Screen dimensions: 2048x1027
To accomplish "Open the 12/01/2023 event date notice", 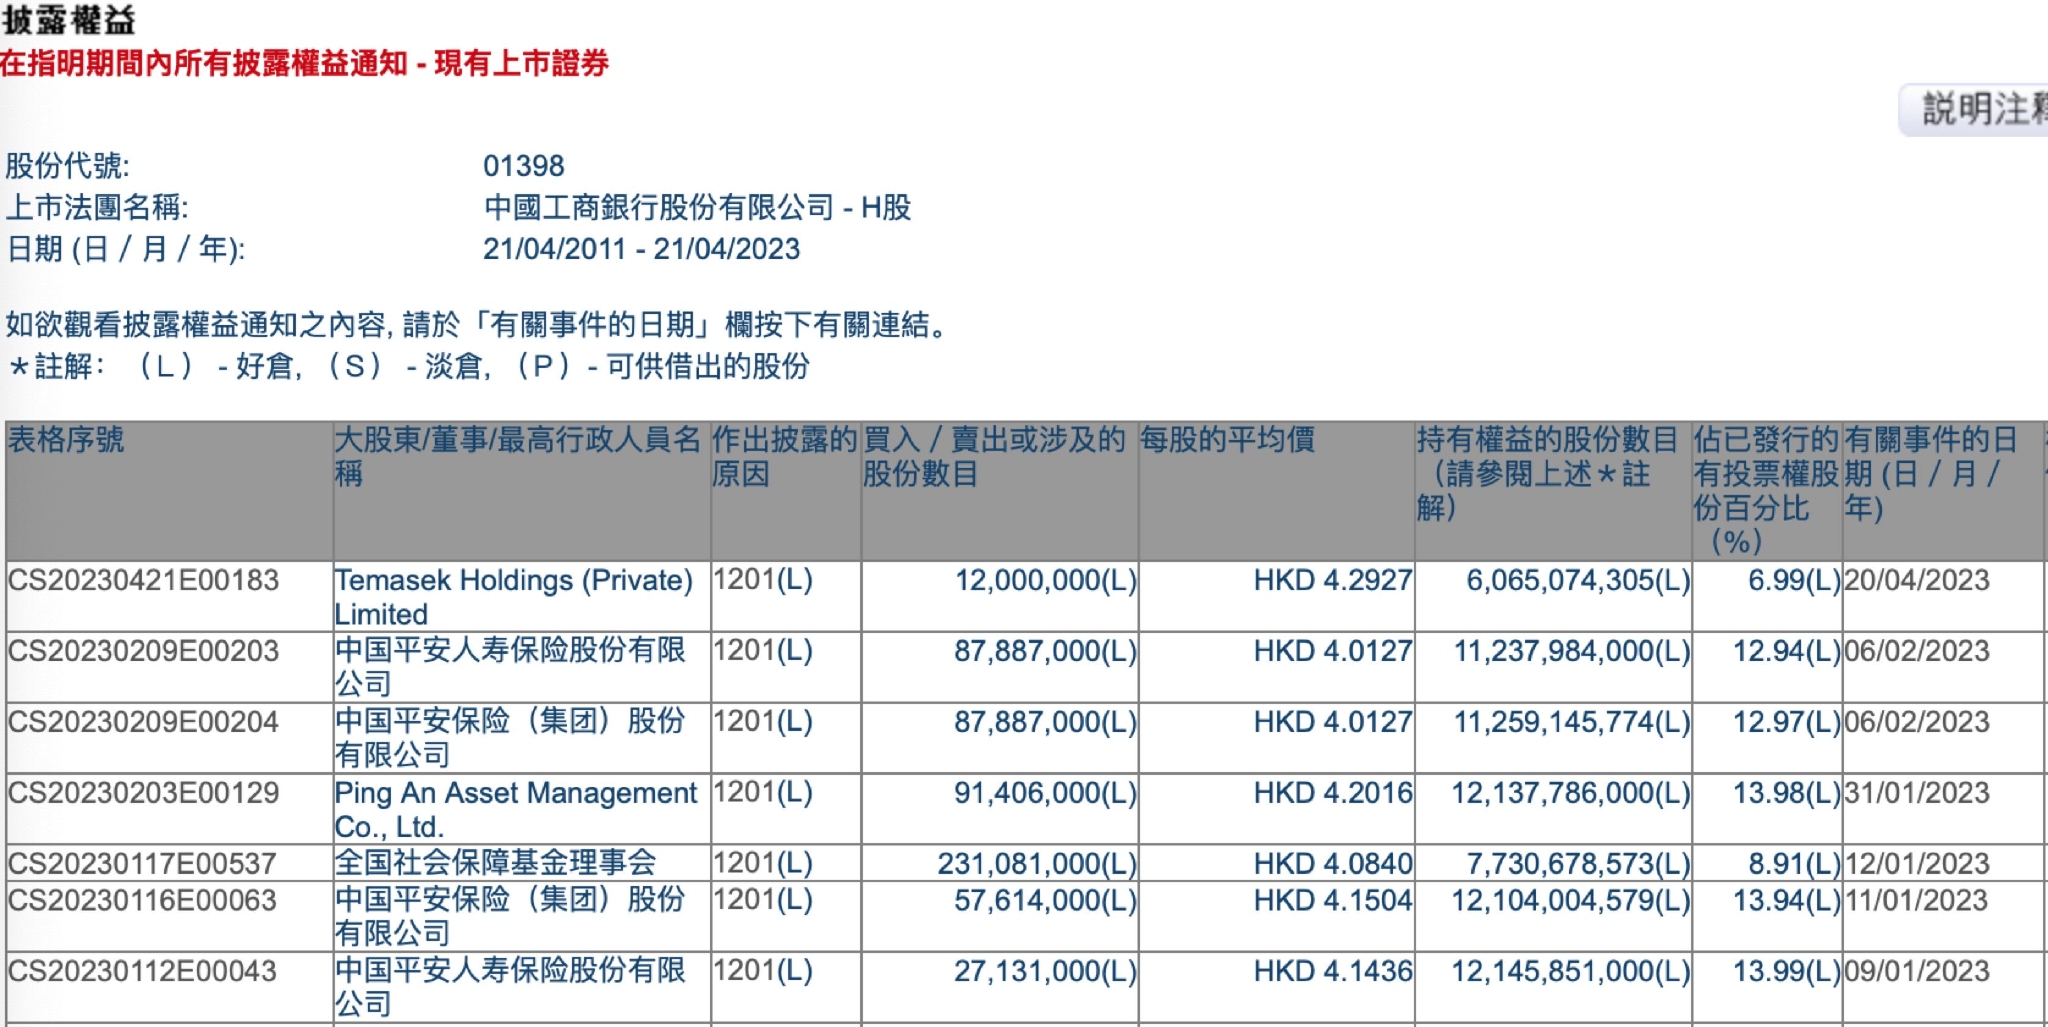I will coord(1916,863).
